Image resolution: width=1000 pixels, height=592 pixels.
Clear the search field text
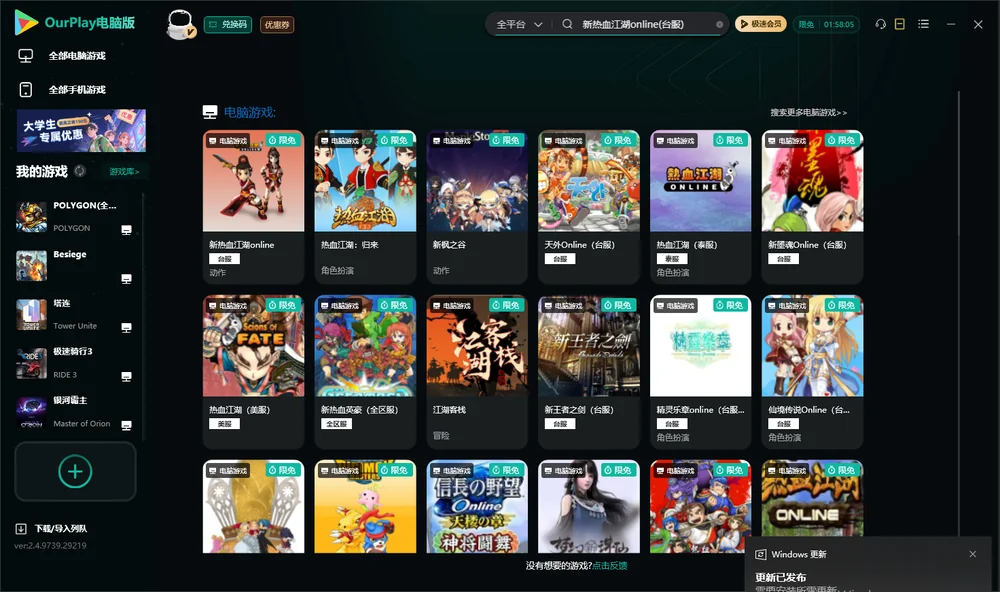tap(719, 24)
